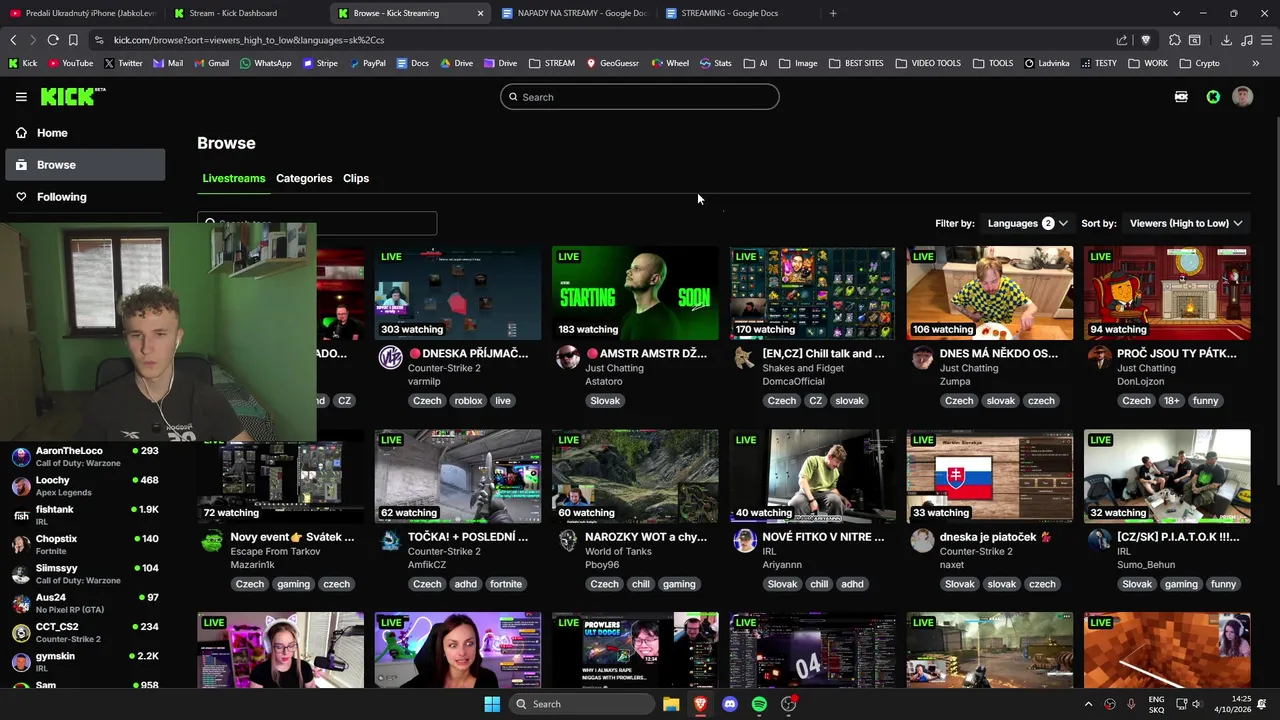Screen dimensions: 1280x720
Task: Click the '18+' tag under DonLojzon stream
Action: tap(1171, 401)
